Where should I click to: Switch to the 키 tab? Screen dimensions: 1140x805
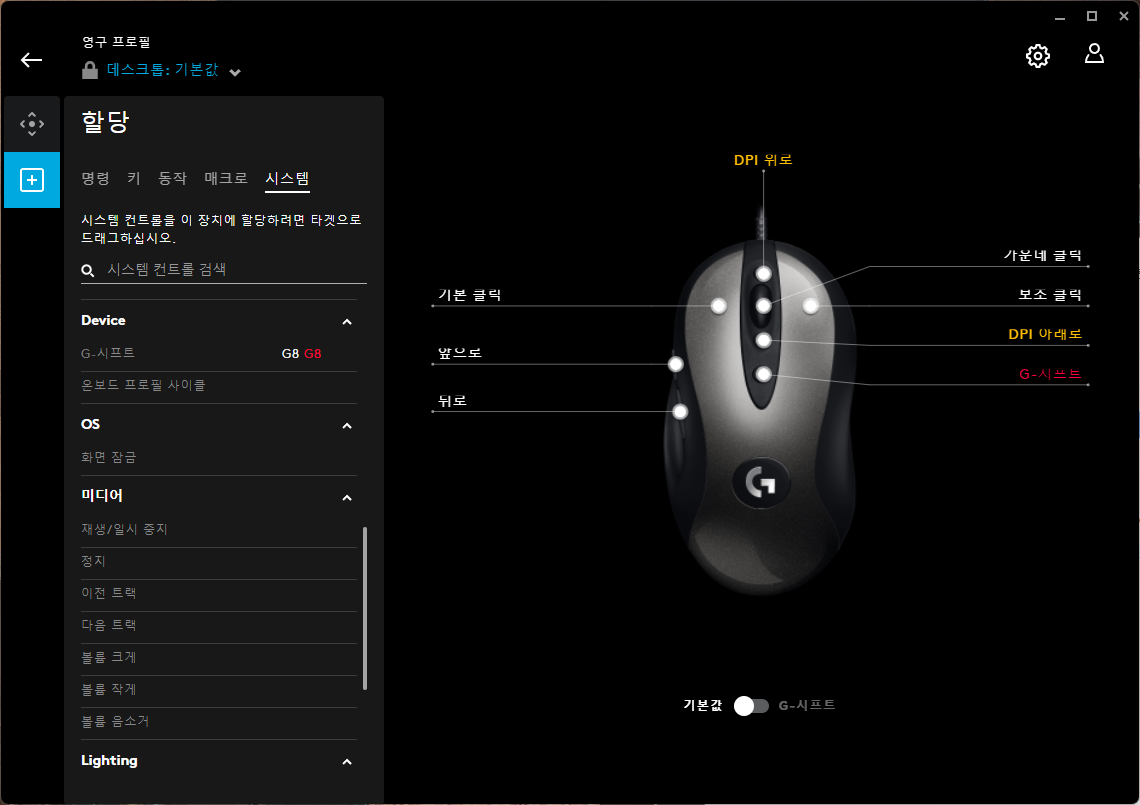tap(134, 178)
